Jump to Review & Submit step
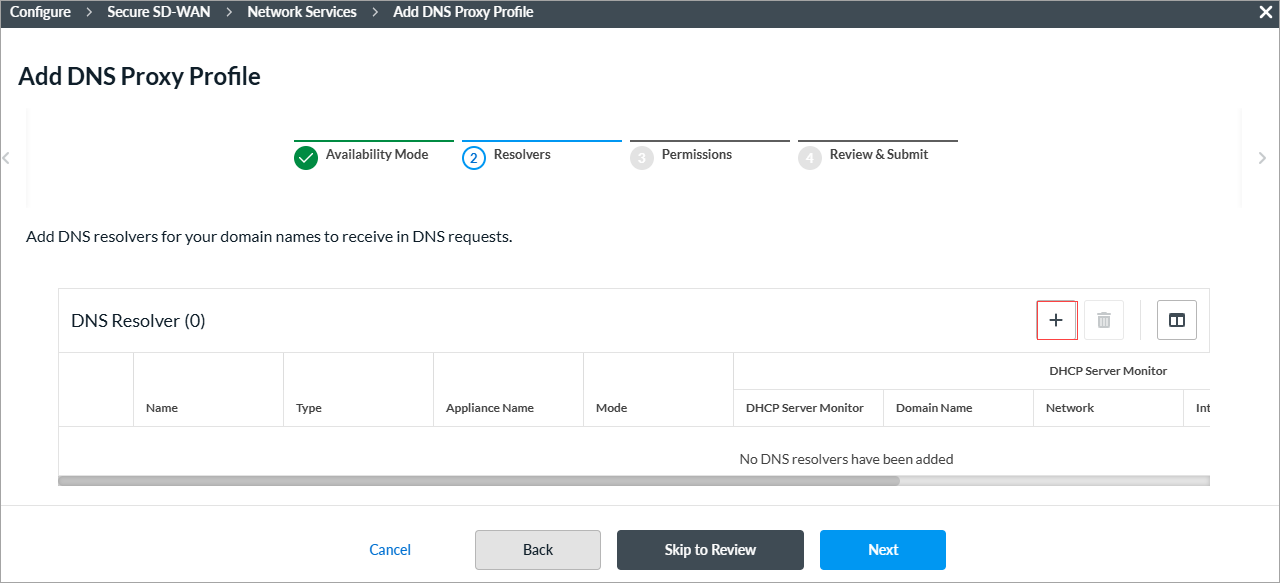Viewport: 1280px width, 583px height. coord(879,154)
